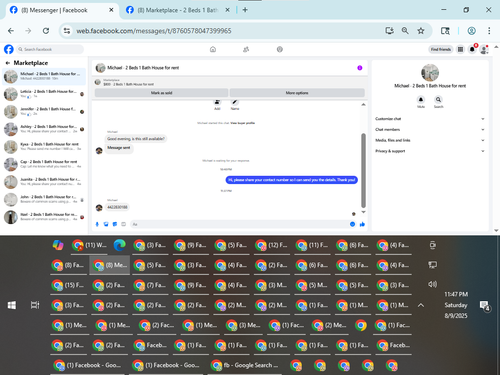Expand the Privacy & support section
Screen dimensions: 500x375
(x=429, y=151)
